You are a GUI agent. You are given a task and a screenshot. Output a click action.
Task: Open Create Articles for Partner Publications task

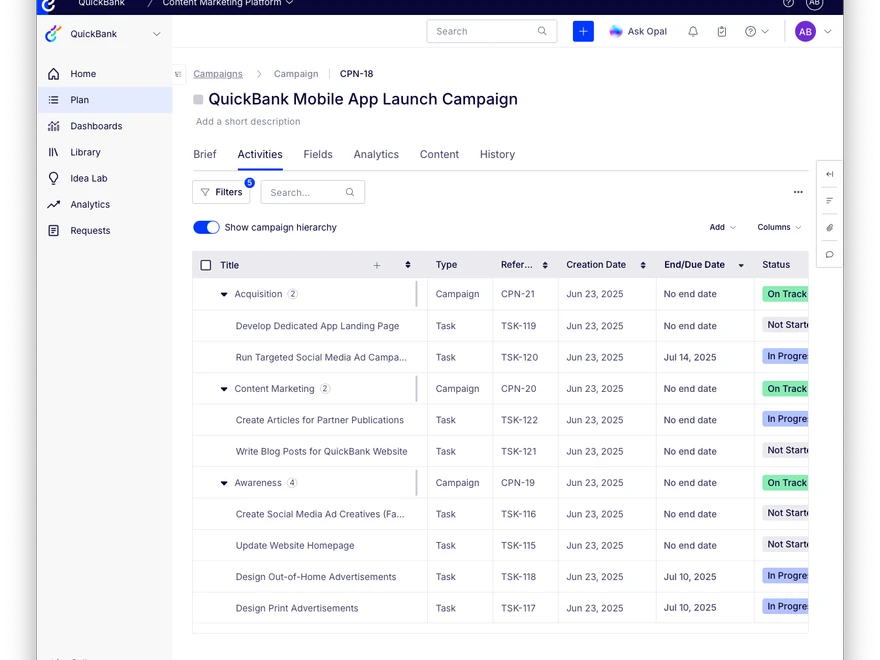tap(319, 420)
